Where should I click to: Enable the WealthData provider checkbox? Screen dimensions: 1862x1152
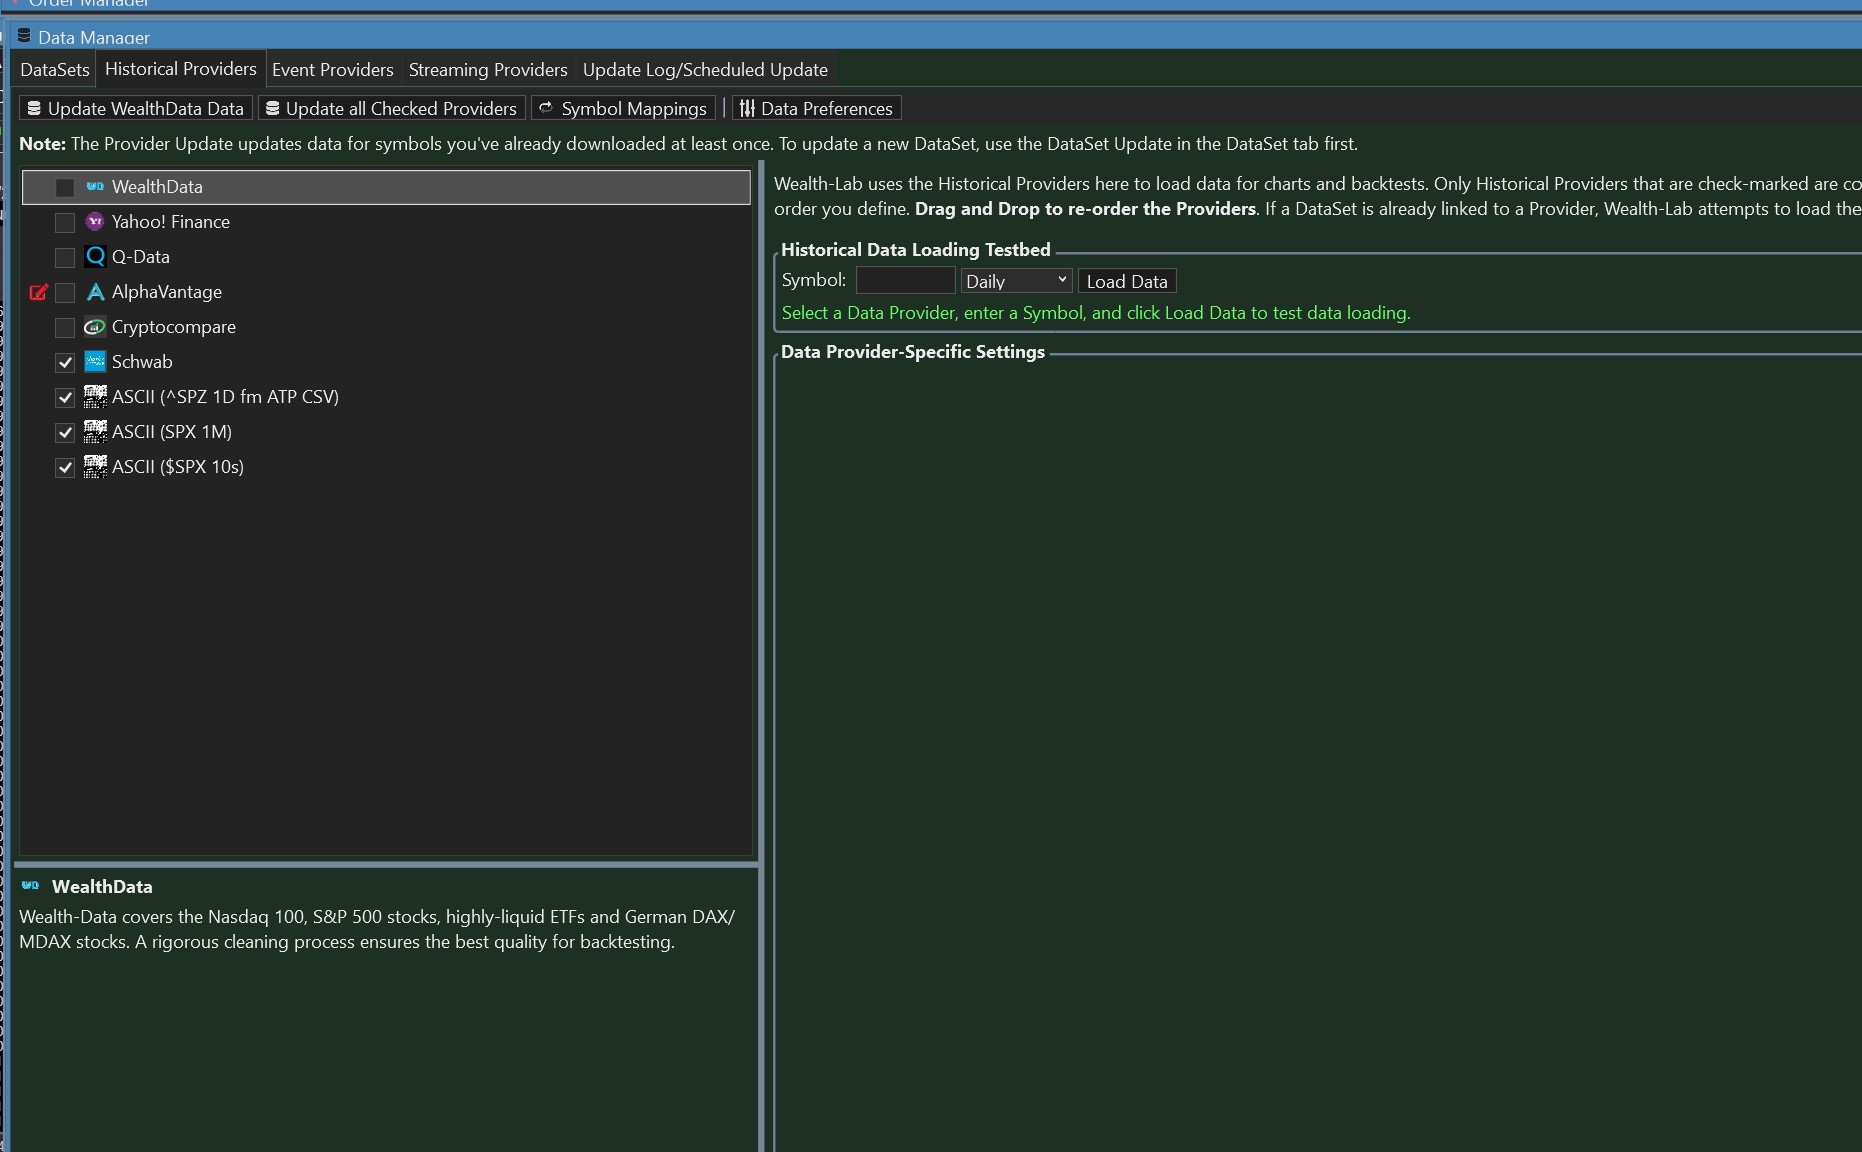click(65, 187)
